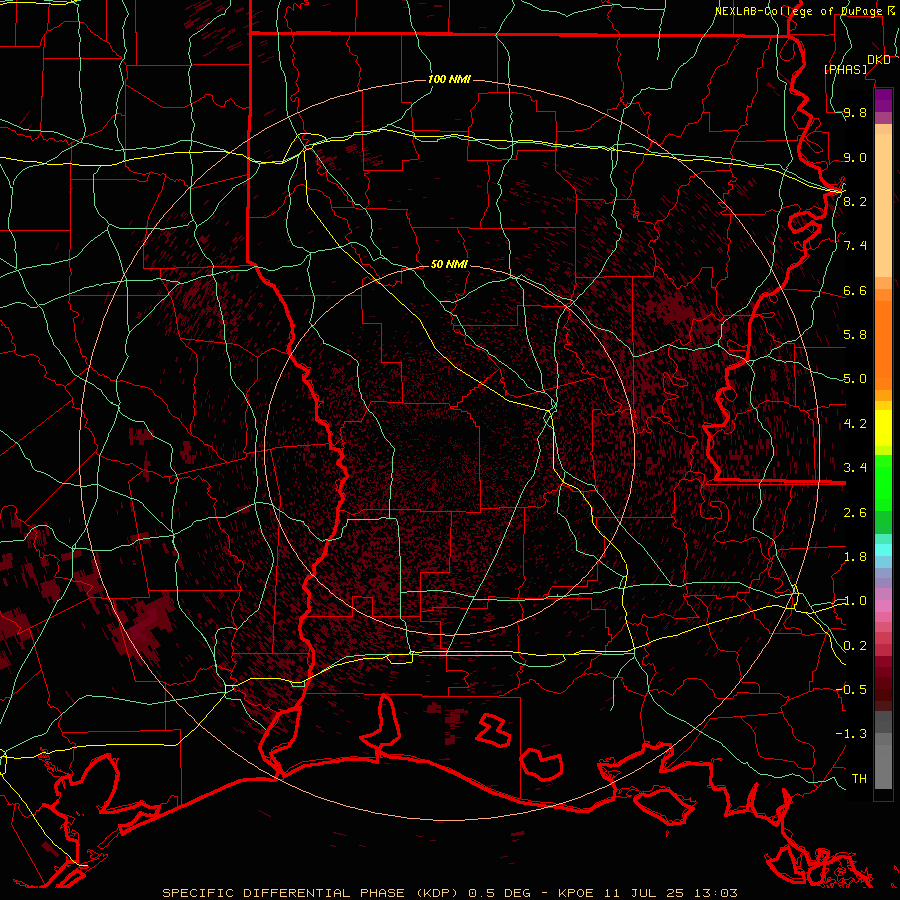The width and height of the screenshot is (900, 900).
Task: Select the DKD legend title
Action: point(879,60)
